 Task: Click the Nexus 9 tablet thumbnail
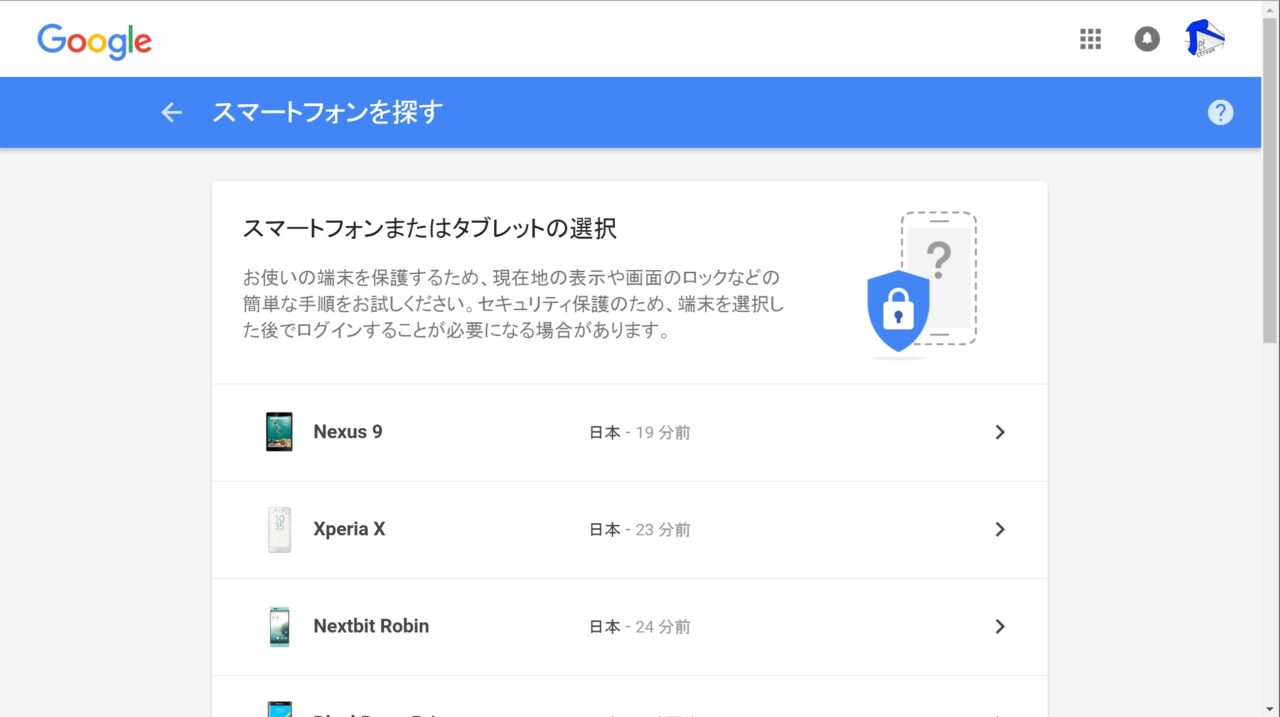coord(279,432)
